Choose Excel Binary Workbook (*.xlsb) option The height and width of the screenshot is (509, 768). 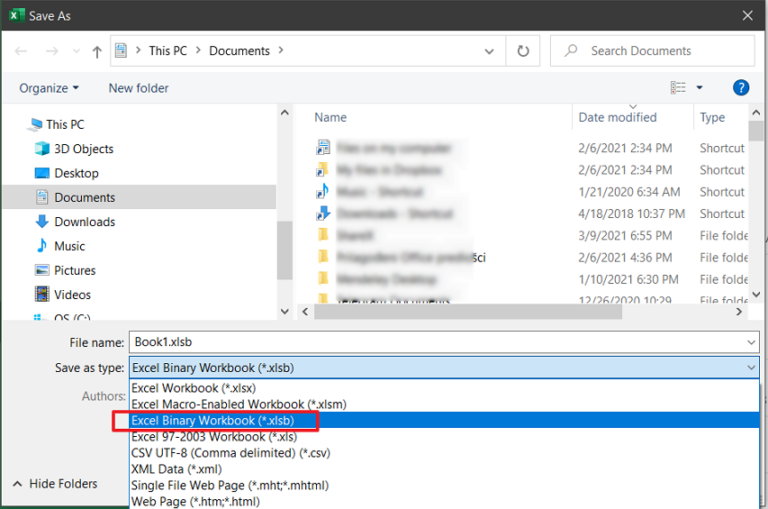[444, 420]
